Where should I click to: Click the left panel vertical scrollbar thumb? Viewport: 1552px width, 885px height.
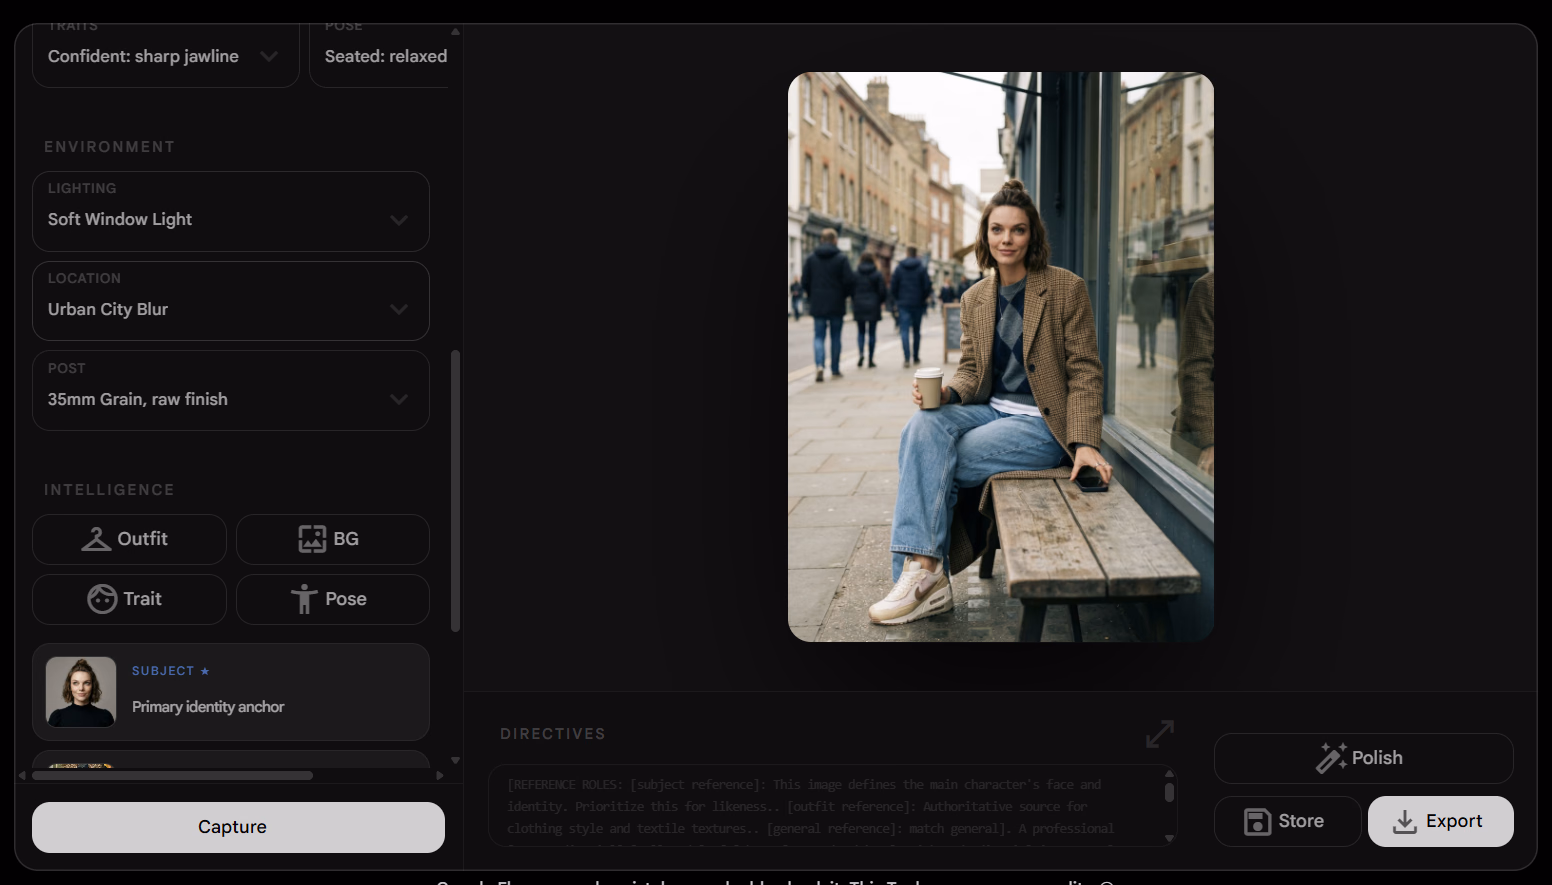click(456, 490)
